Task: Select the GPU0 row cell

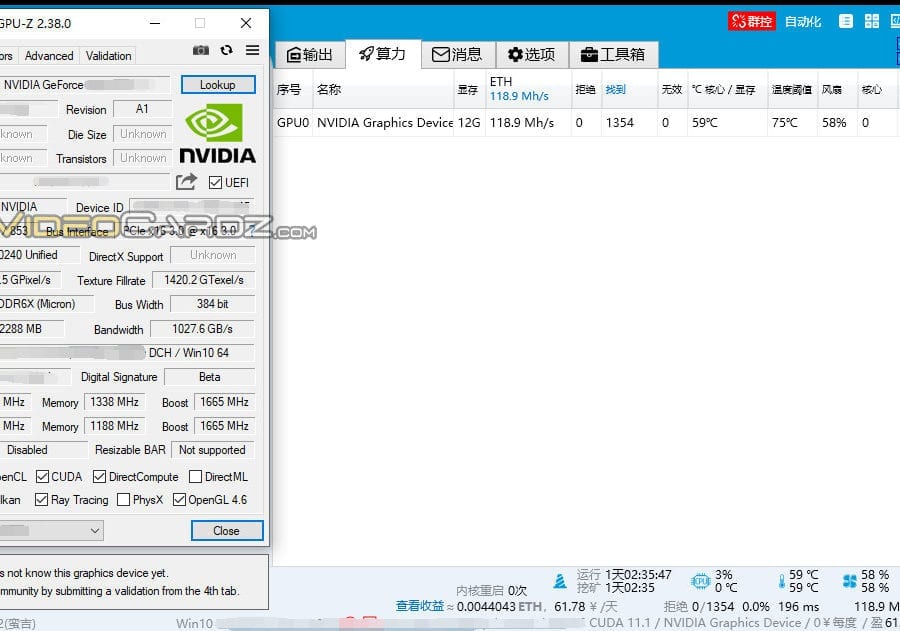Action: (293, 122)
